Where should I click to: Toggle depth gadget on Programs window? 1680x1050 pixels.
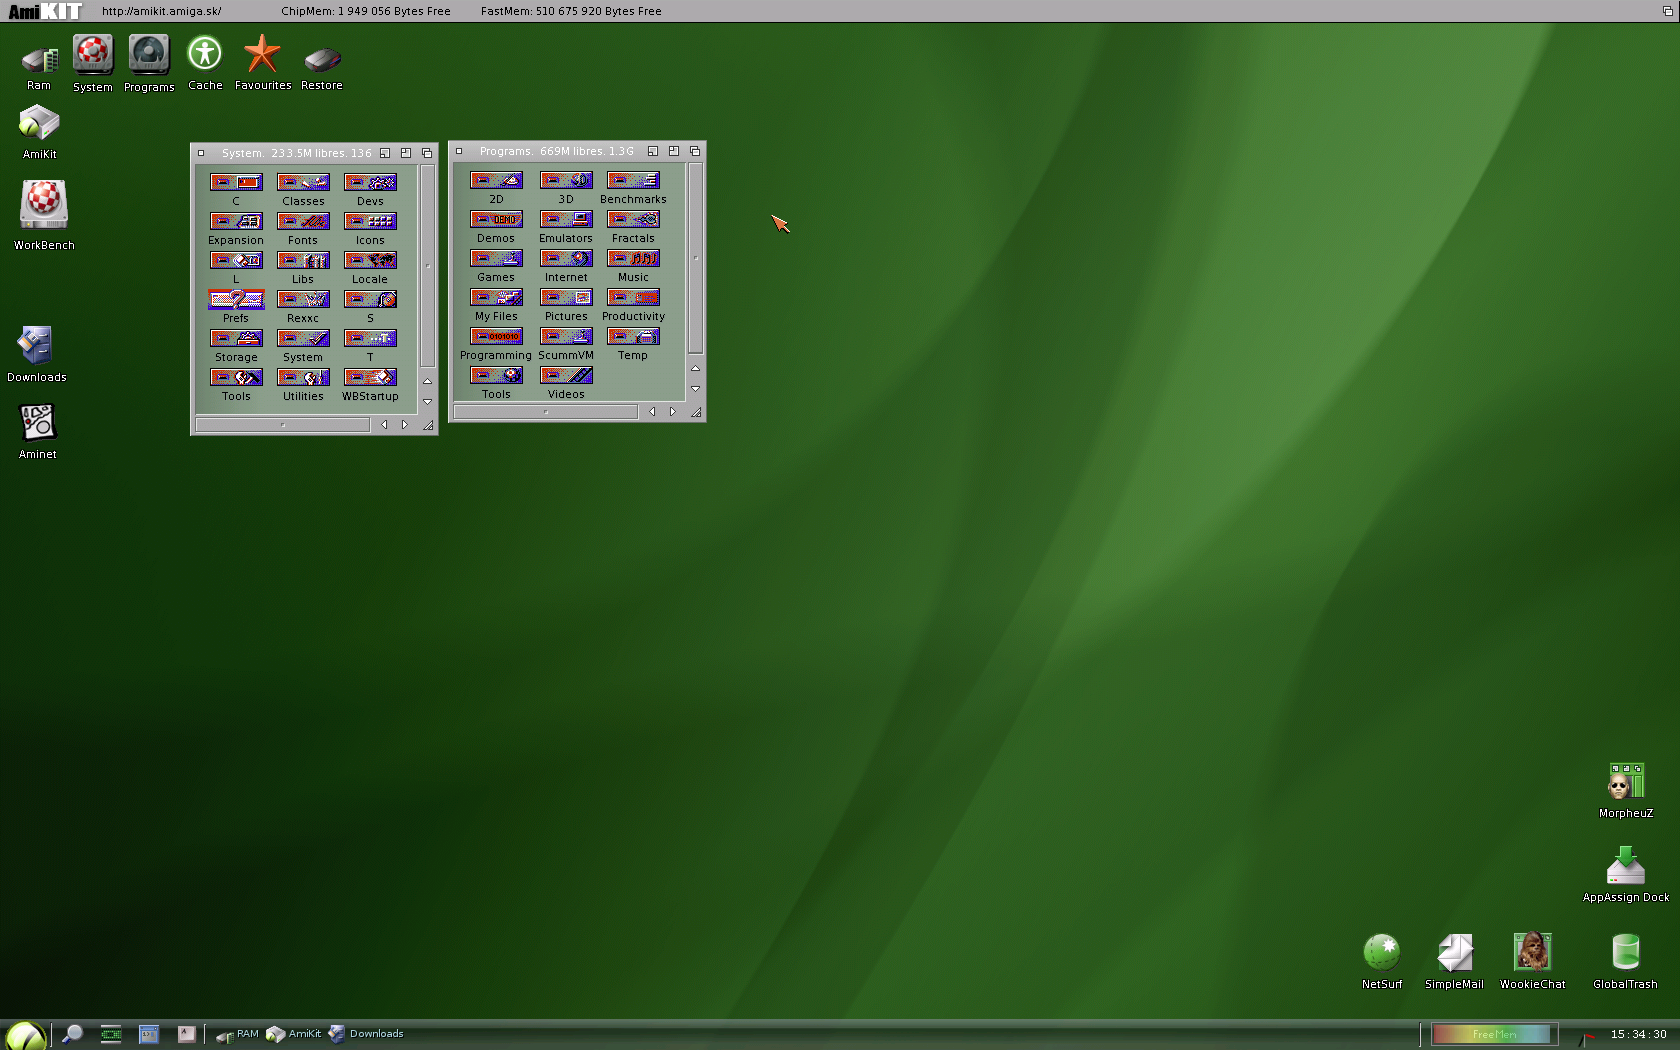(x=695, y=151)
